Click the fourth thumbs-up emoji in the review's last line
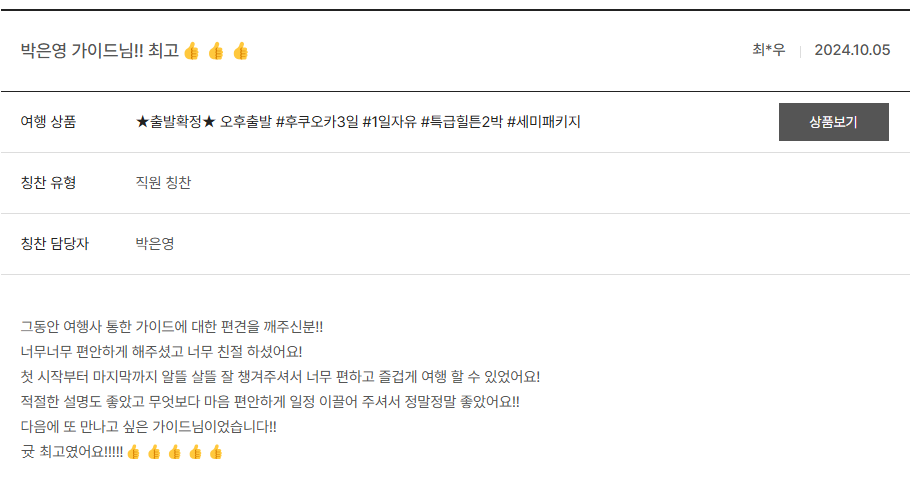910x487 pixels. (196, 452)
